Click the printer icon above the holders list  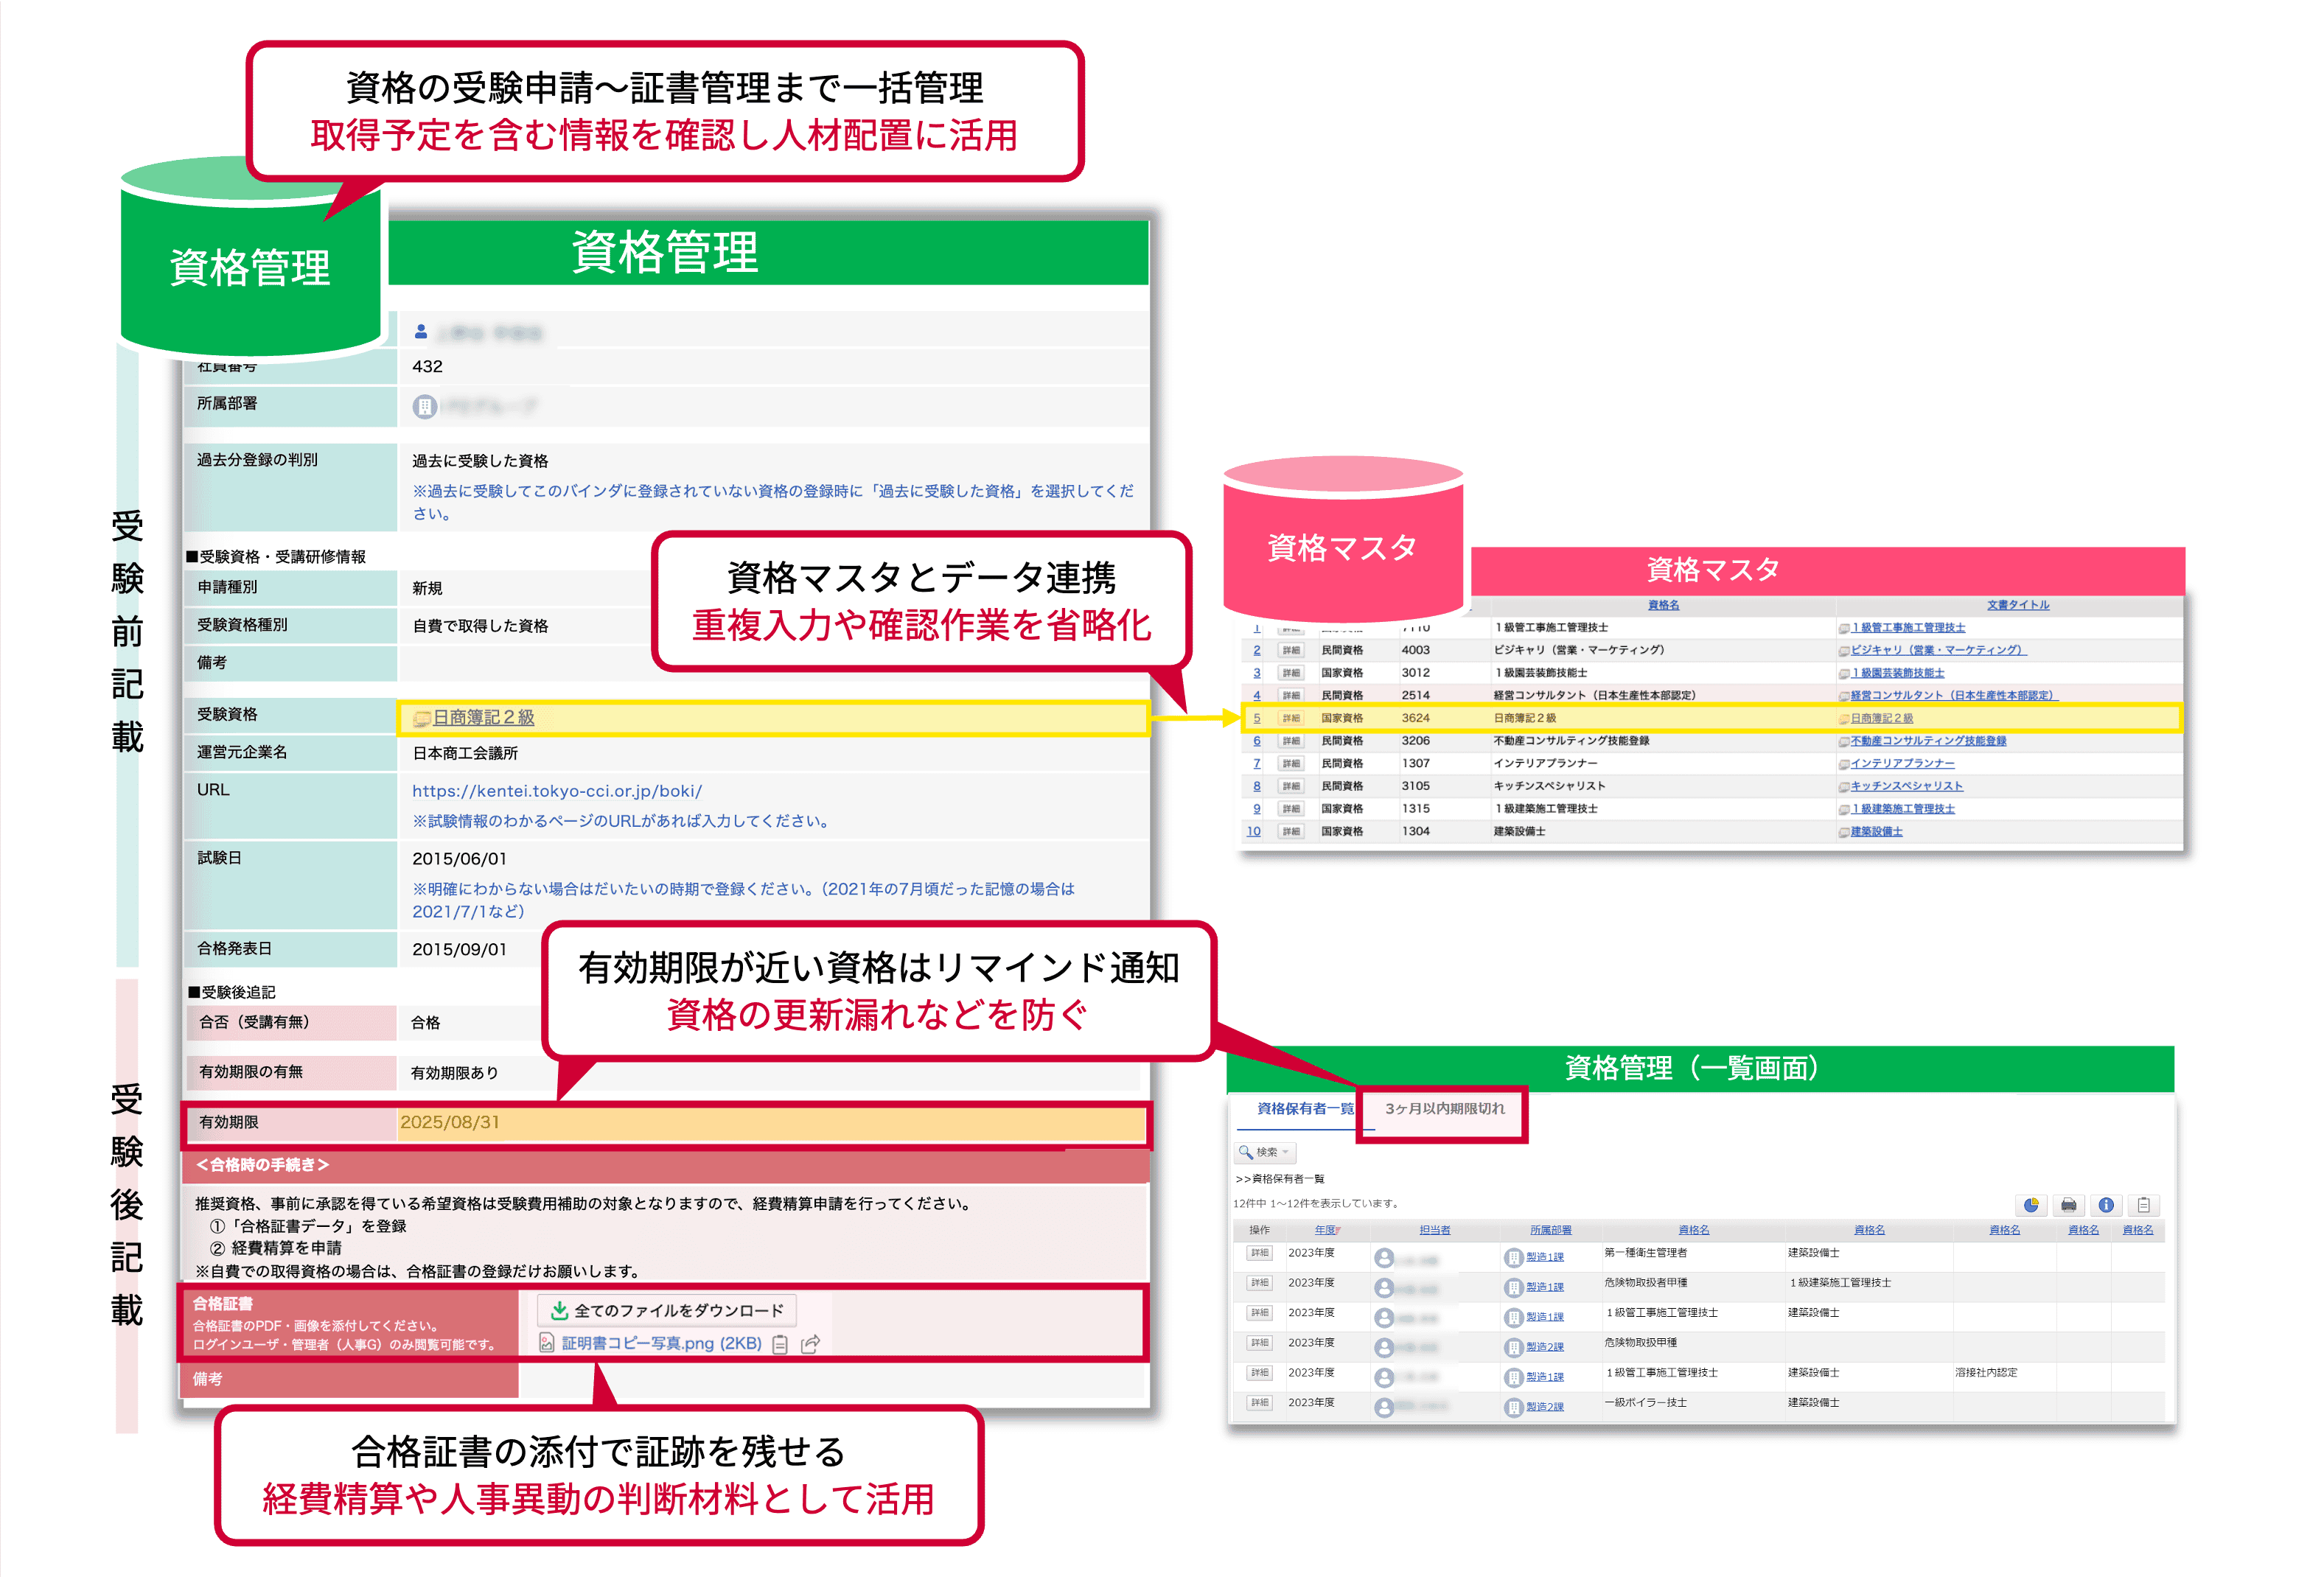pos(2068,1205)
